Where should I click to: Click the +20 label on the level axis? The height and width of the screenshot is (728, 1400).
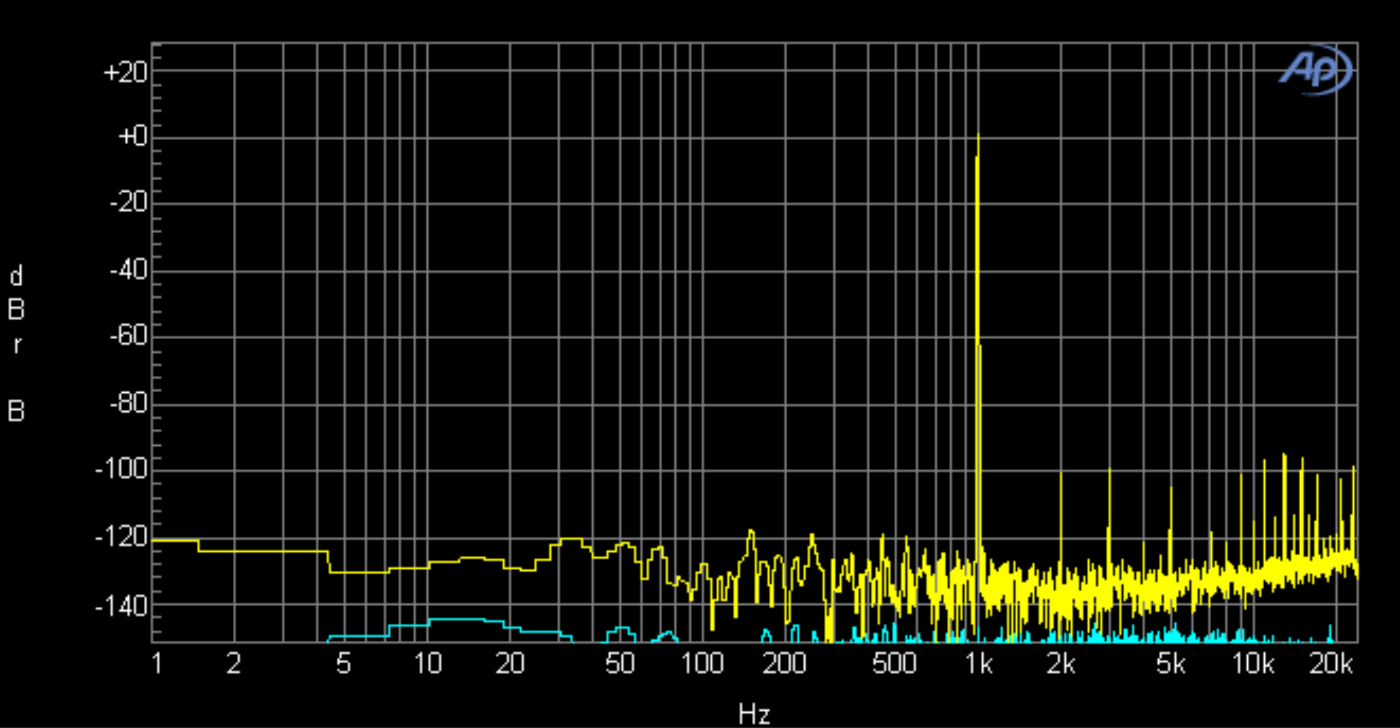(x=125, y=72)
